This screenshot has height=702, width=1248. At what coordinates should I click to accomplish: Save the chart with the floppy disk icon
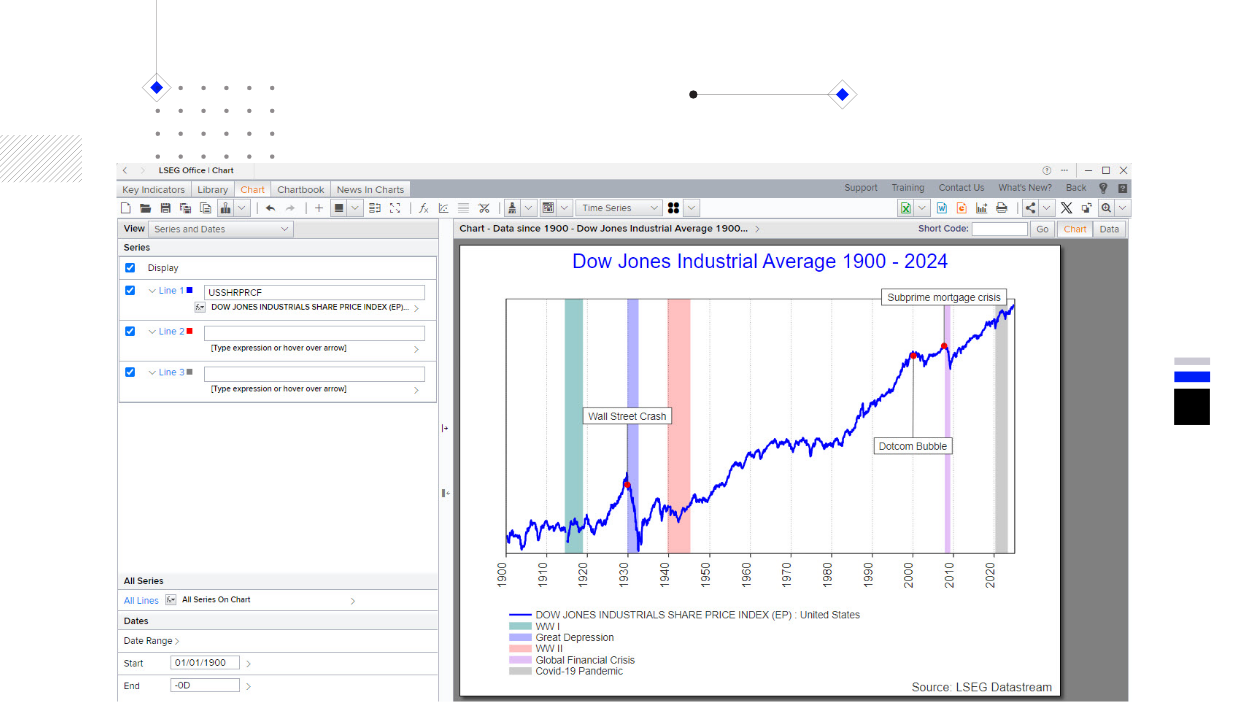165,208
